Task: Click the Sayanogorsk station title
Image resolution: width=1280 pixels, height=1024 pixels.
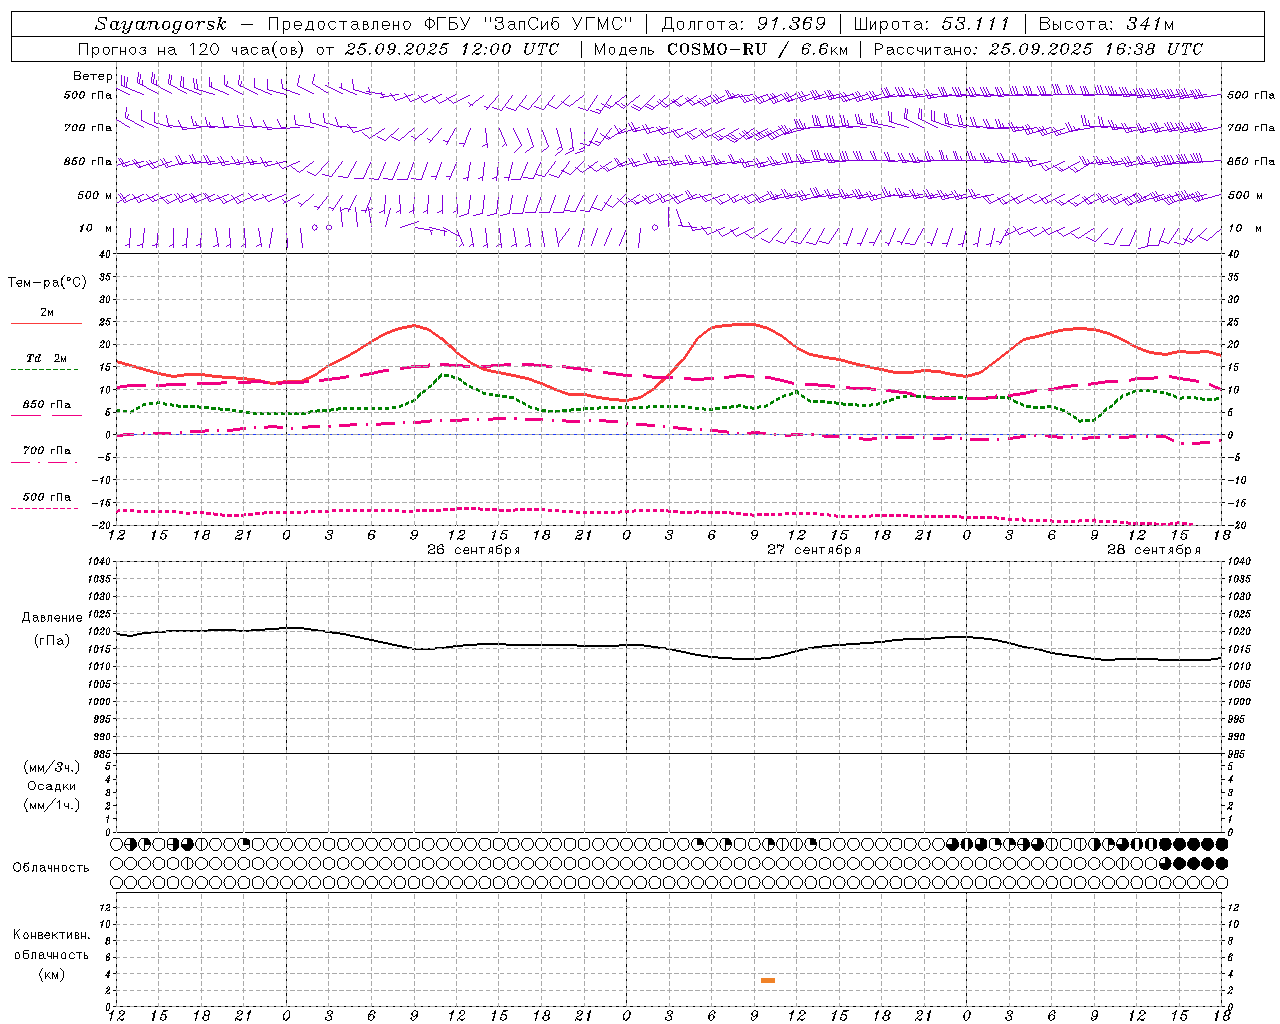Action: (160, 24)
